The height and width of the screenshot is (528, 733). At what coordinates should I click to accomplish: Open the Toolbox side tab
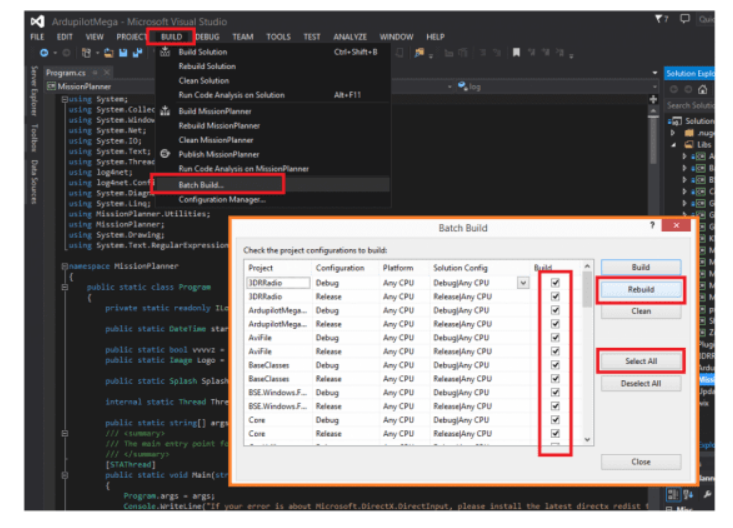[x=34, y=138]
